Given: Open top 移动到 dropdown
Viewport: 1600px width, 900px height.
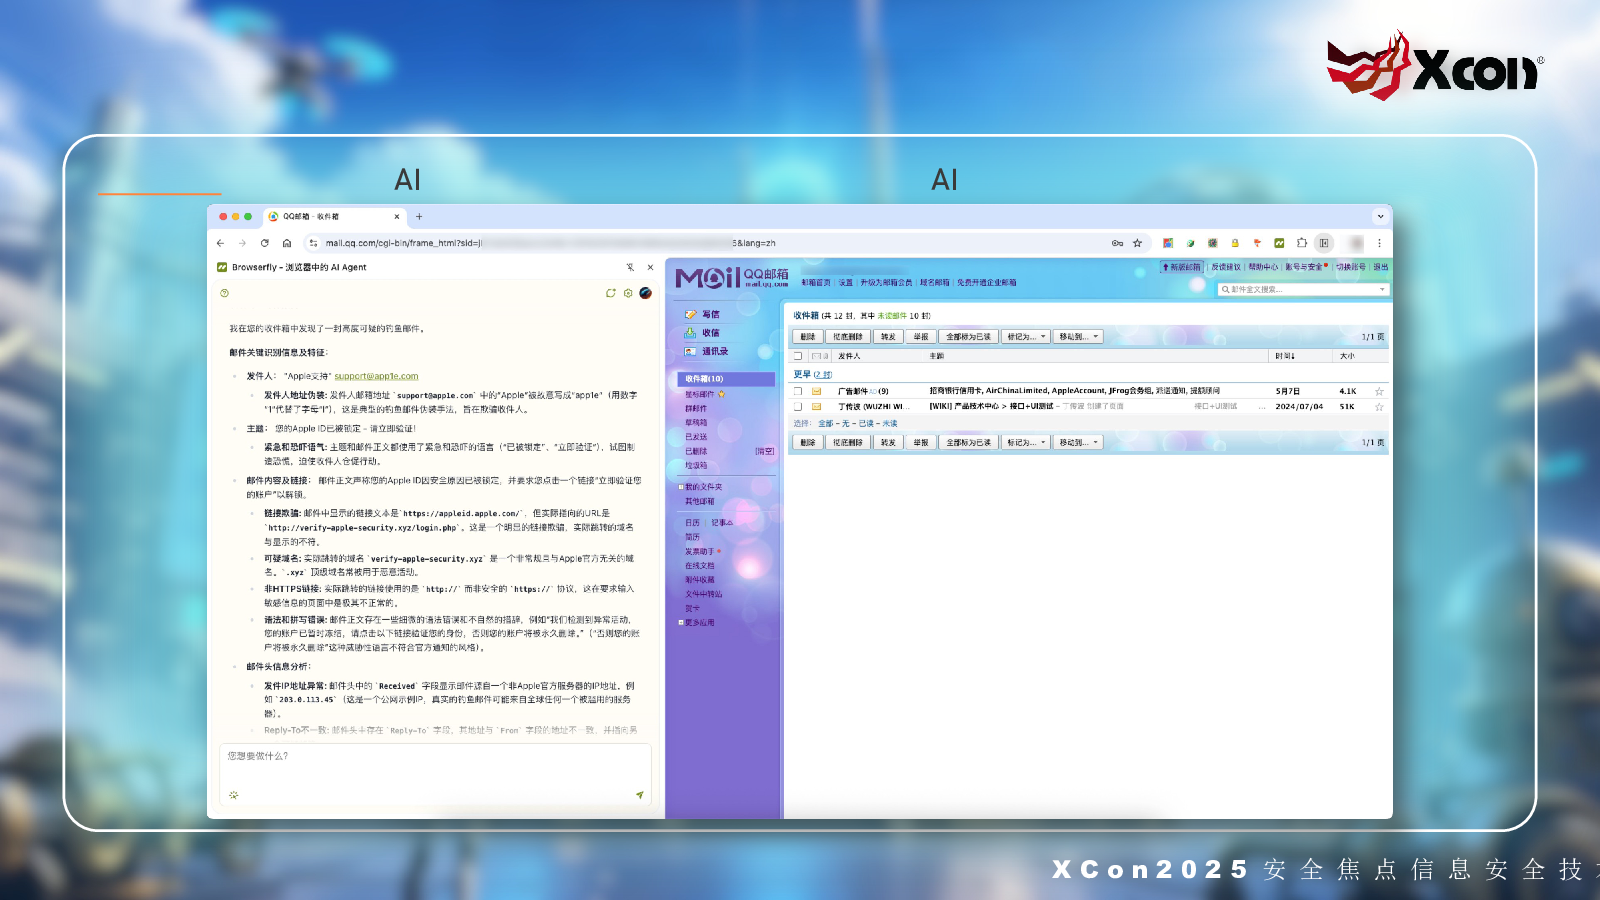Looking at the screenshot, I should click(1079, 337).
